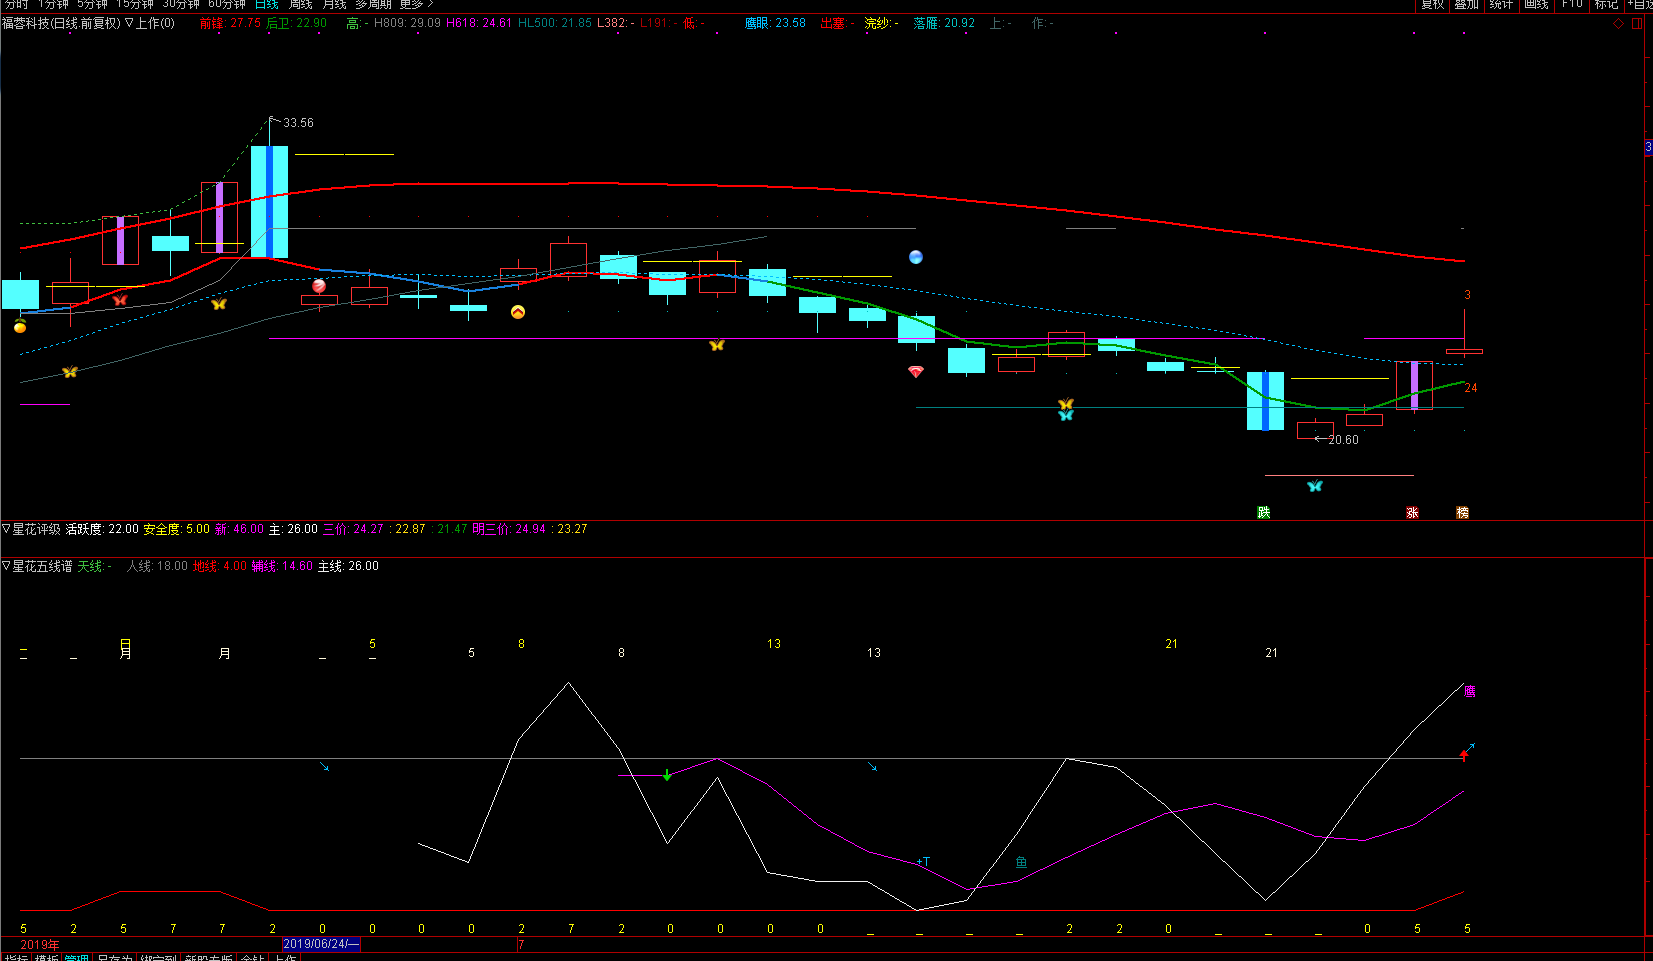Click the 复权 button in top toolbar
Screen dimensions: 1653x961
click(x=1433, y=5)
